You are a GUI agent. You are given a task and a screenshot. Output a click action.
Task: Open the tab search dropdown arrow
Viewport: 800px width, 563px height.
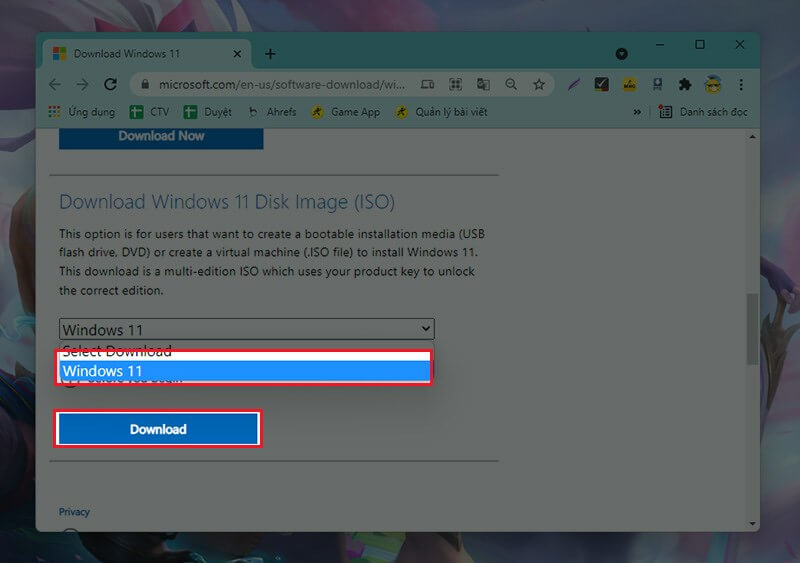tap(621, 53)
